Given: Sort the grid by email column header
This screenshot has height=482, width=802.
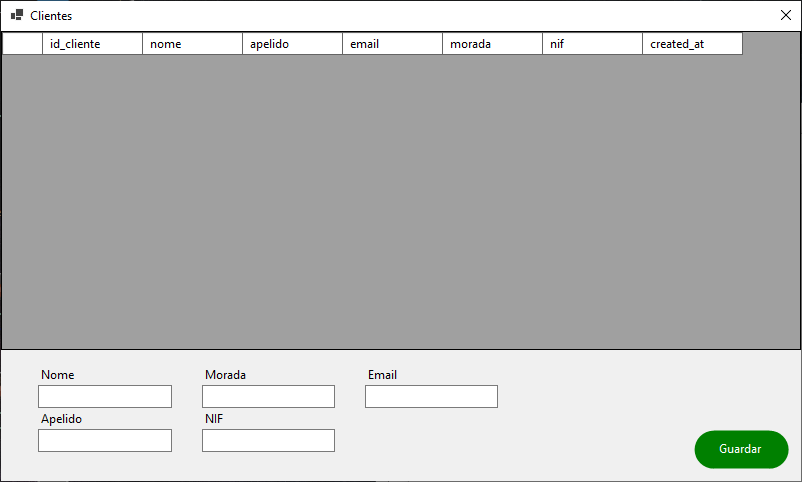Looking at the screenshot, I should coord(392,44).
